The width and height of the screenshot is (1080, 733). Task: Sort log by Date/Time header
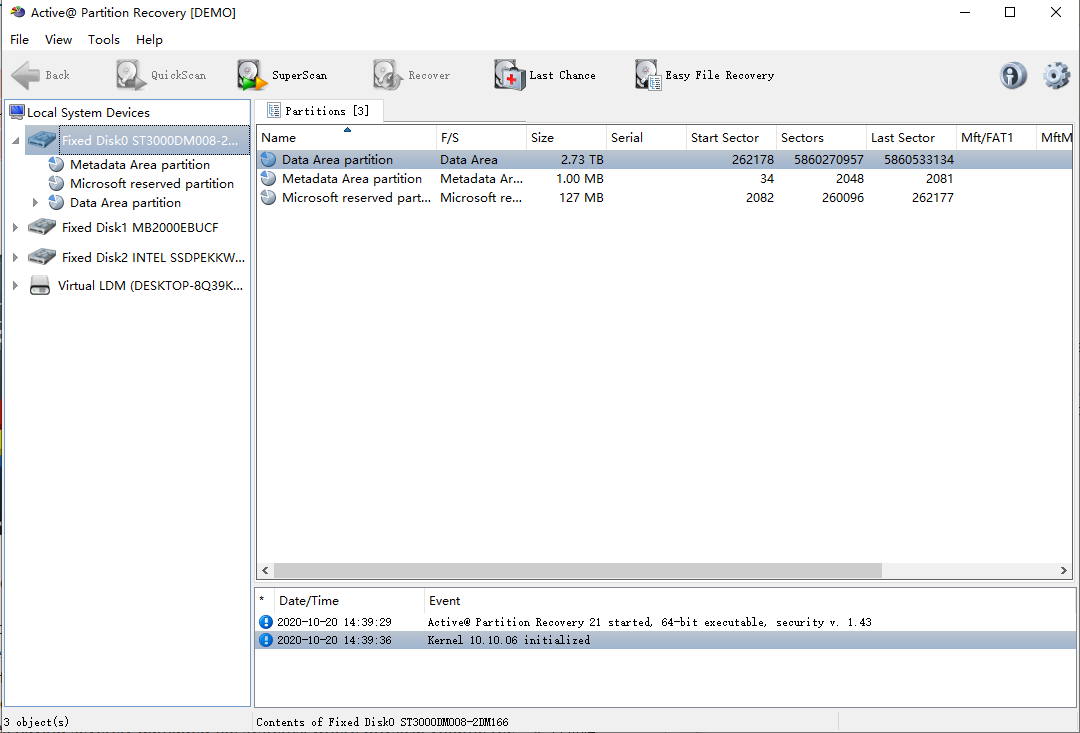pos(349,601)
